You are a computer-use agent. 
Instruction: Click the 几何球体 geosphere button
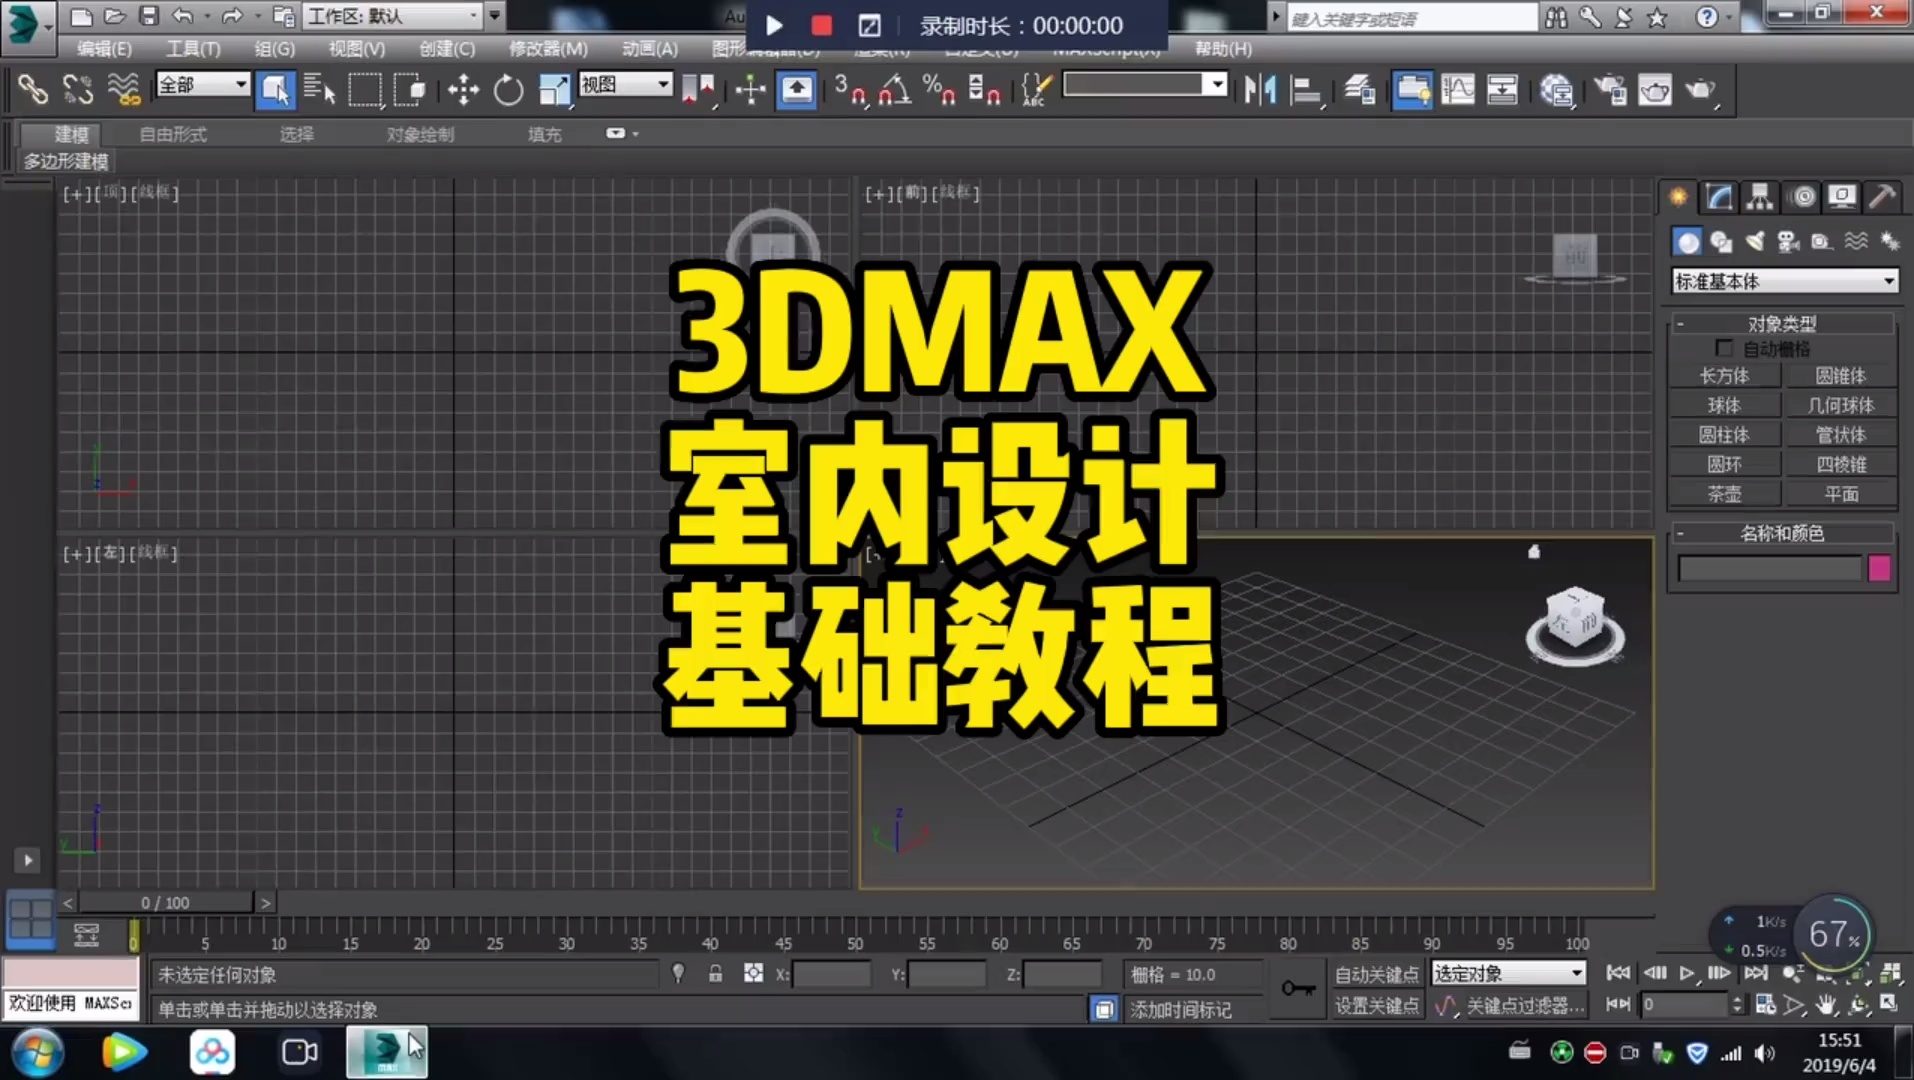tap(1841, 405)
